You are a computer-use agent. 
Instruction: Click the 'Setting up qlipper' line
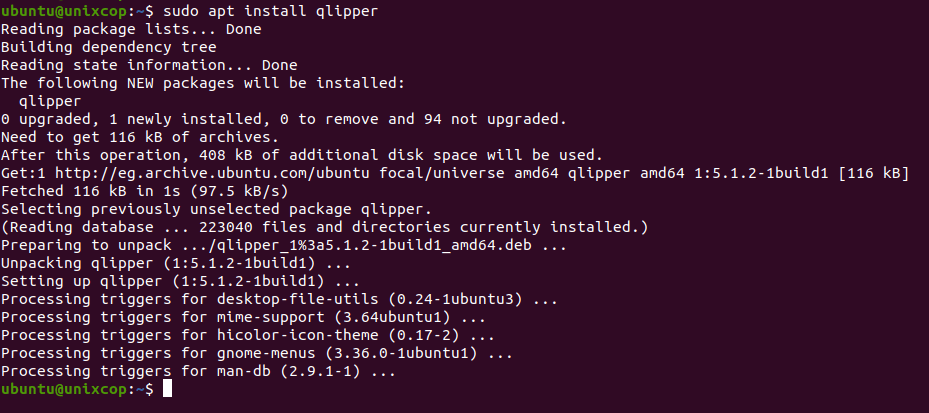pos(180,281)
